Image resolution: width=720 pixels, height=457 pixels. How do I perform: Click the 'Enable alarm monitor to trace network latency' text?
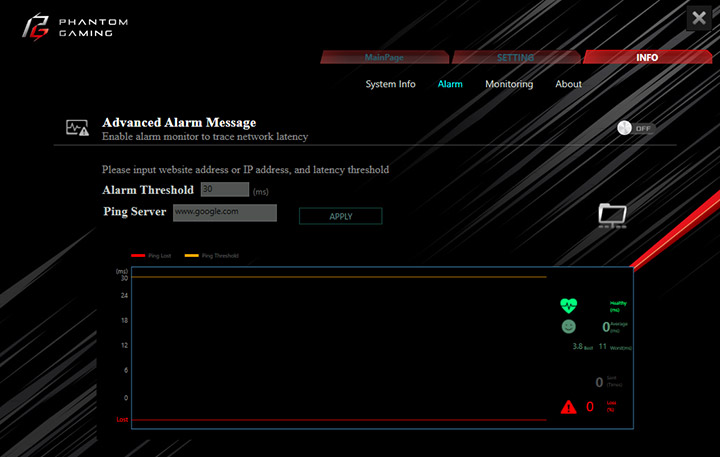pyautogui.click(x=205, y=136)
